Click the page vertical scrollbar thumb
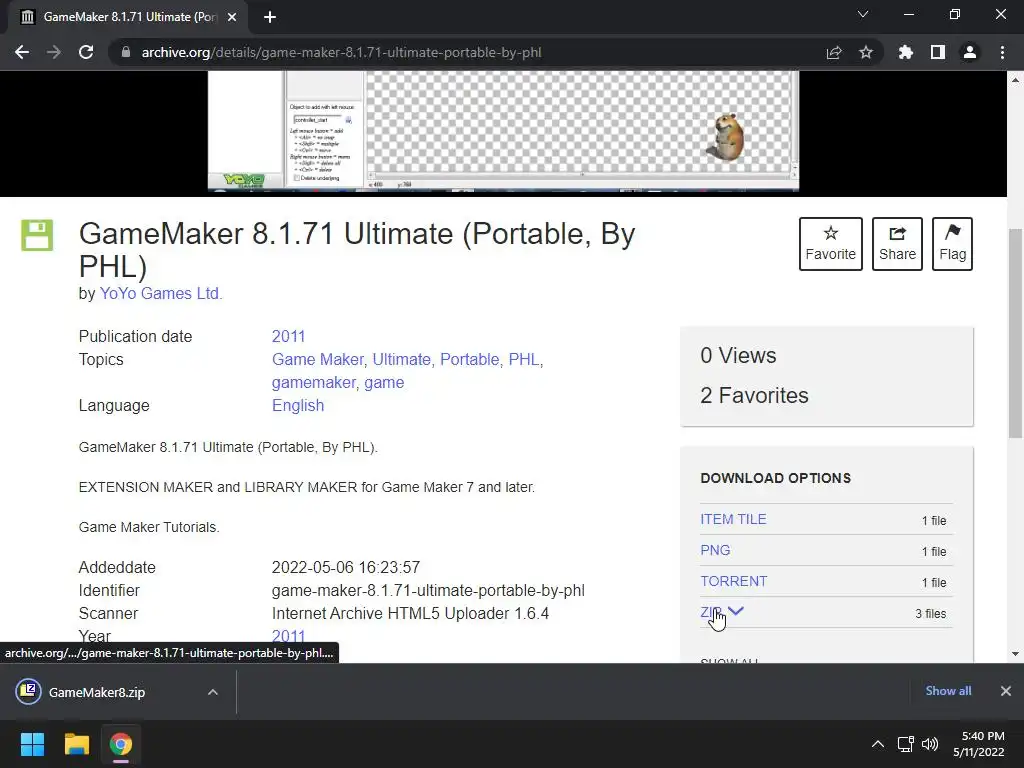Screen dimensions: 1024x768 pos(1015,333)
